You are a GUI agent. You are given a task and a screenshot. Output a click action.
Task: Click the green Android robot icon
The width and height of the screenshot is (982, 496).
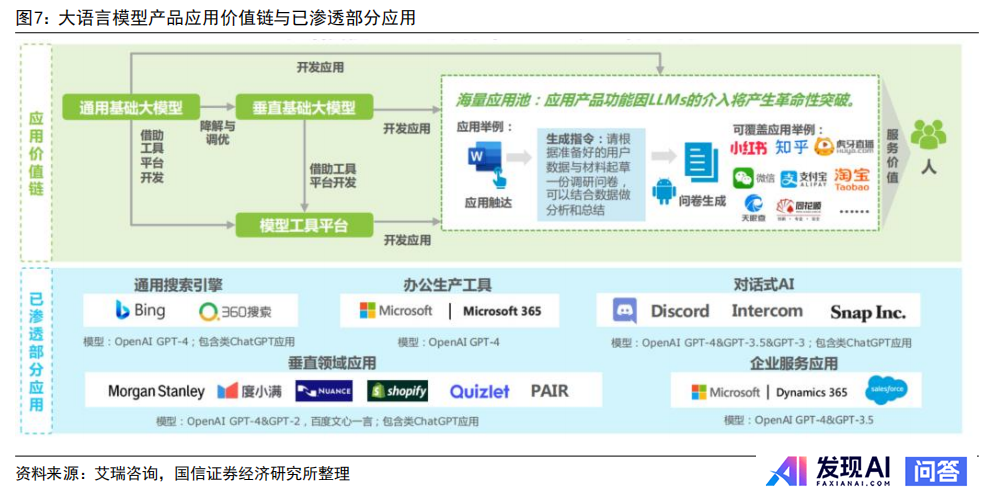663,191
